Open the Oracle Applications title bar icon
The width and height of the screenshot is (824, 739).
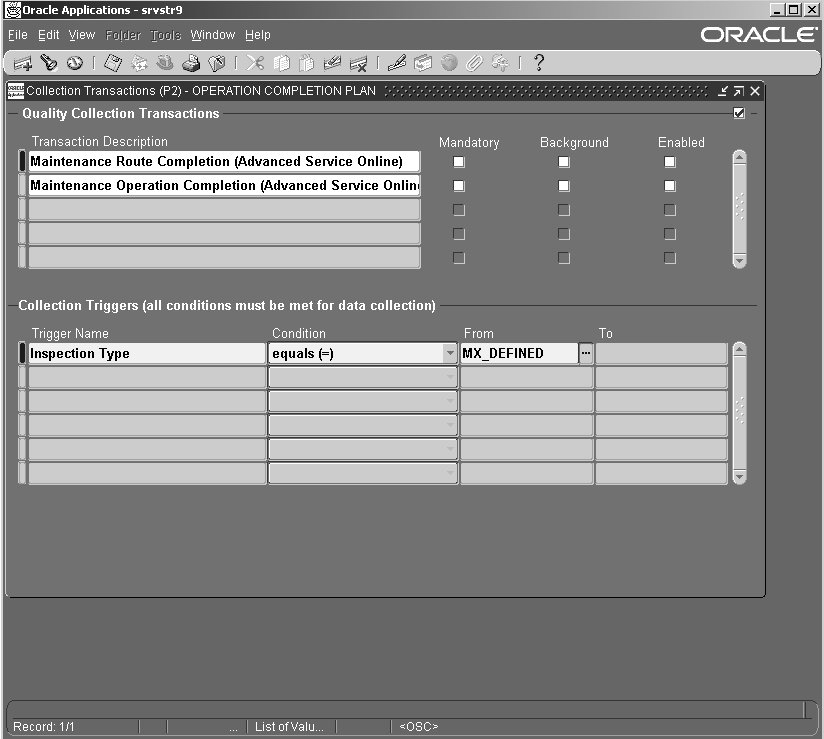(x=13, y=10)
